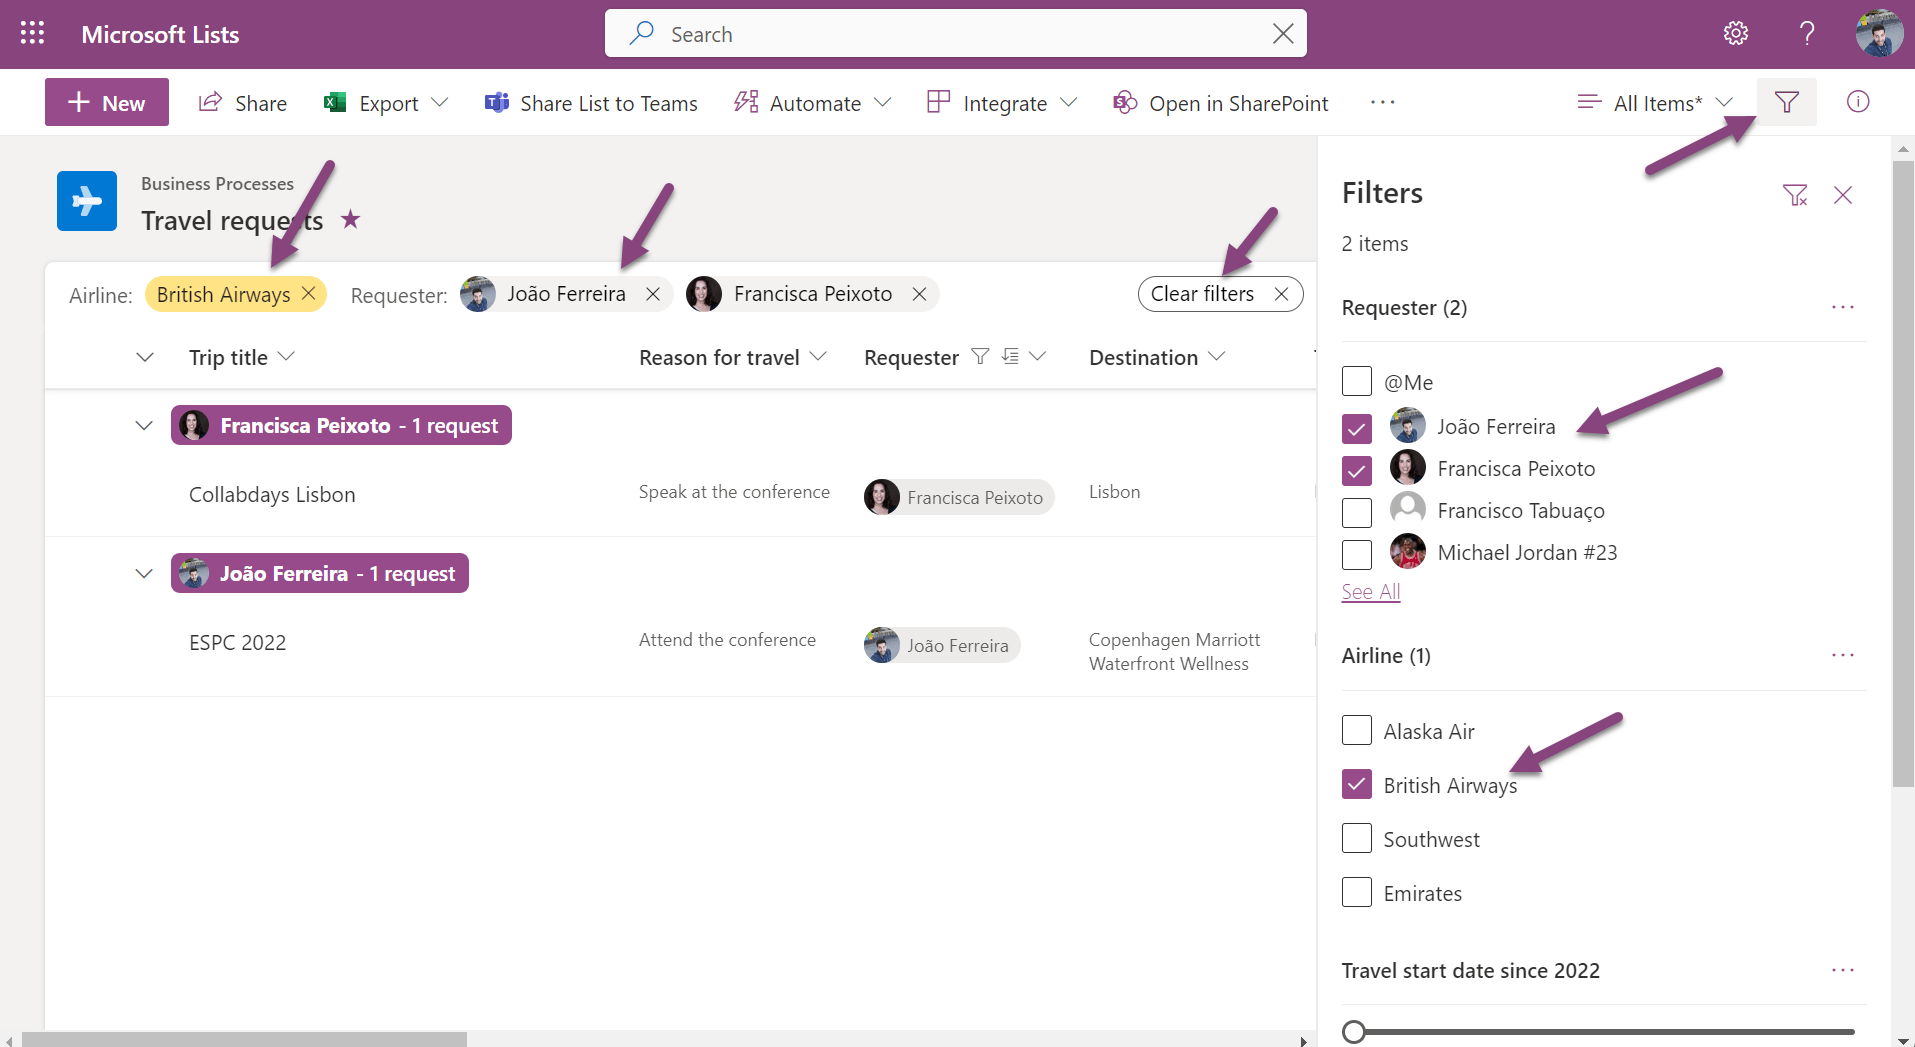Click Requester column filter funnel icon
This screenshot has height=1047, width=1915.
coord(980,356)
